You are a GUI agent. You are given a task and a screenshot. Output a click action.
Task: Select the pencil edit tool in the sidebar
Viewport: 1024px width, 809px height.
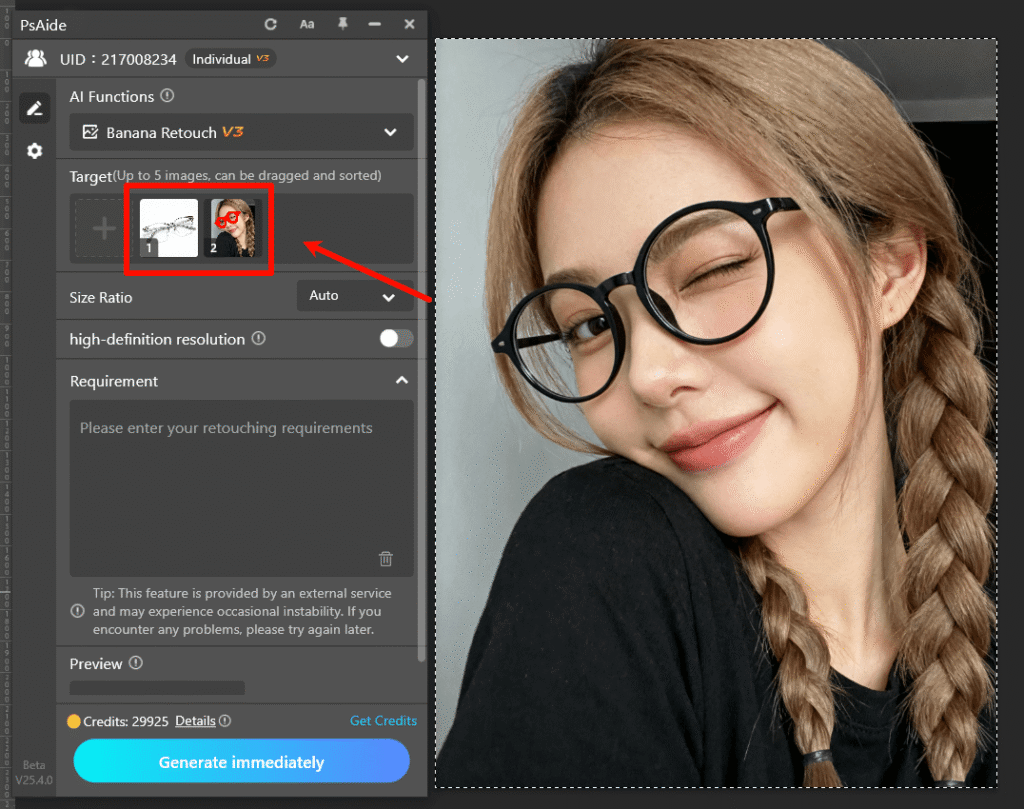point(34,107)
